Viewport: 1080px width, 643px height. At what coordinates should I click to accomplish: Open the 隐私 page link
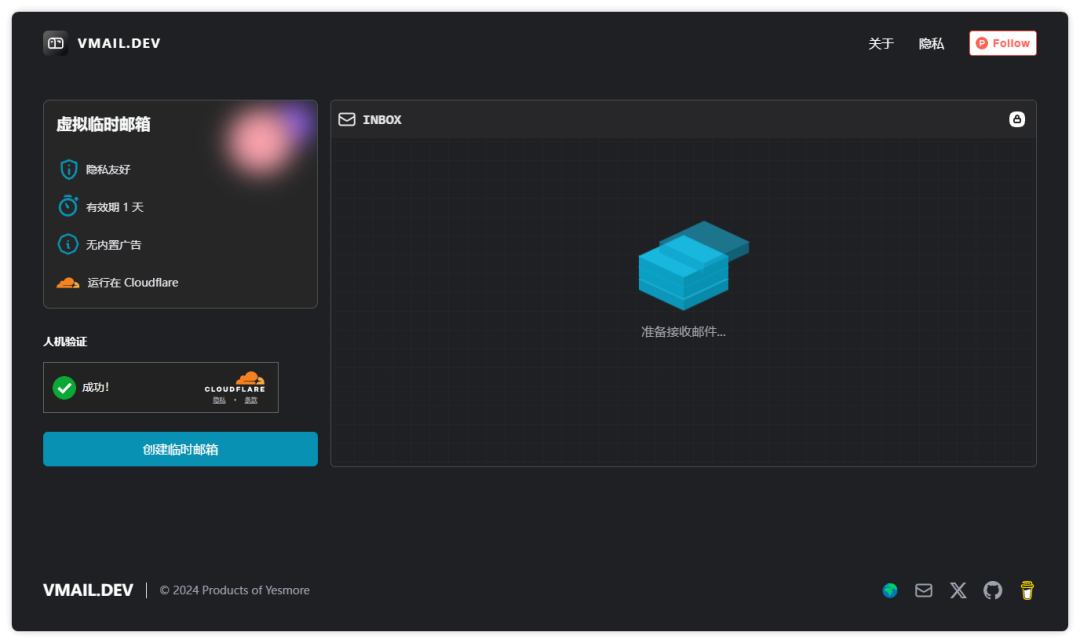tap(931, 43)
